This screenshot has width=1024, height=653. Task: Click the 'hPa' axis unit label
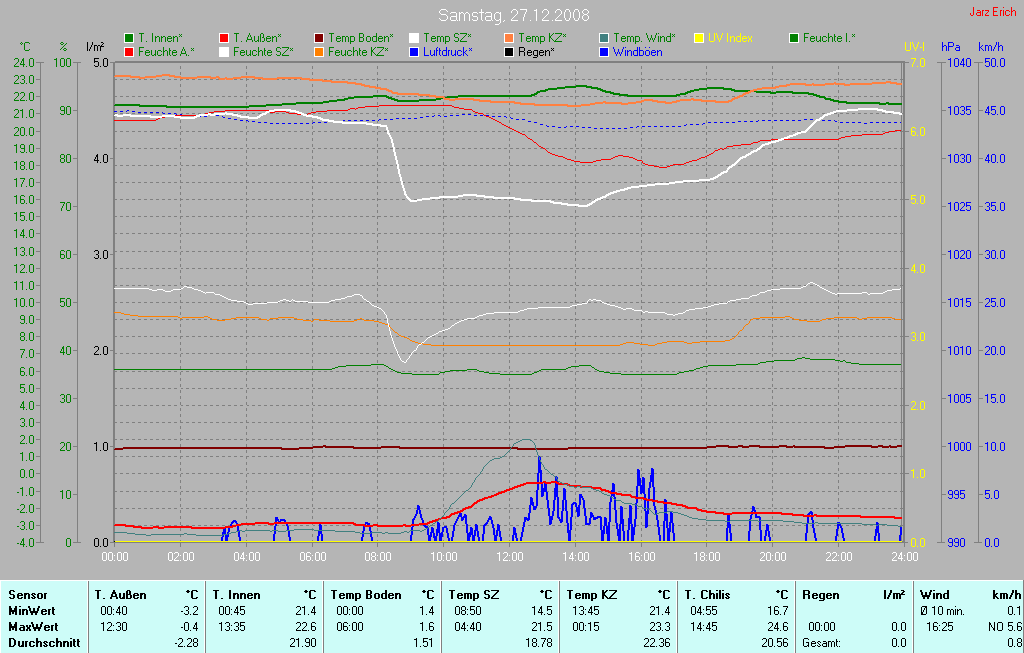click(x=951, y=47)
